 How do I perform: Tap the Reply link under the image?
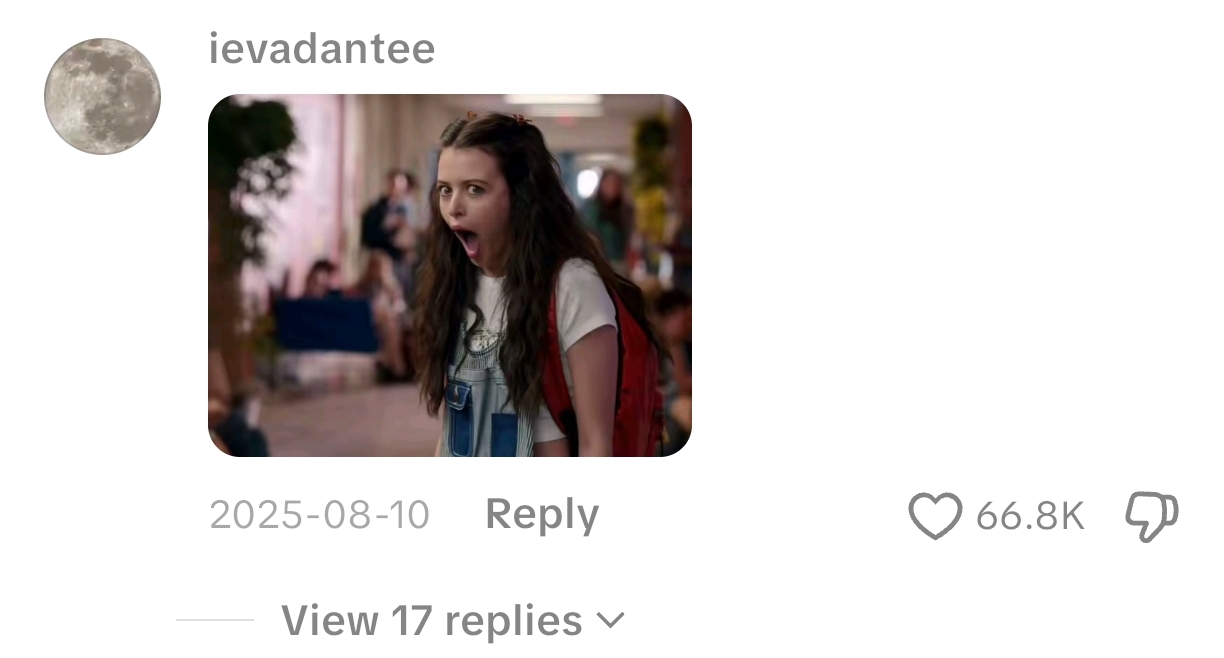(542, 515)
